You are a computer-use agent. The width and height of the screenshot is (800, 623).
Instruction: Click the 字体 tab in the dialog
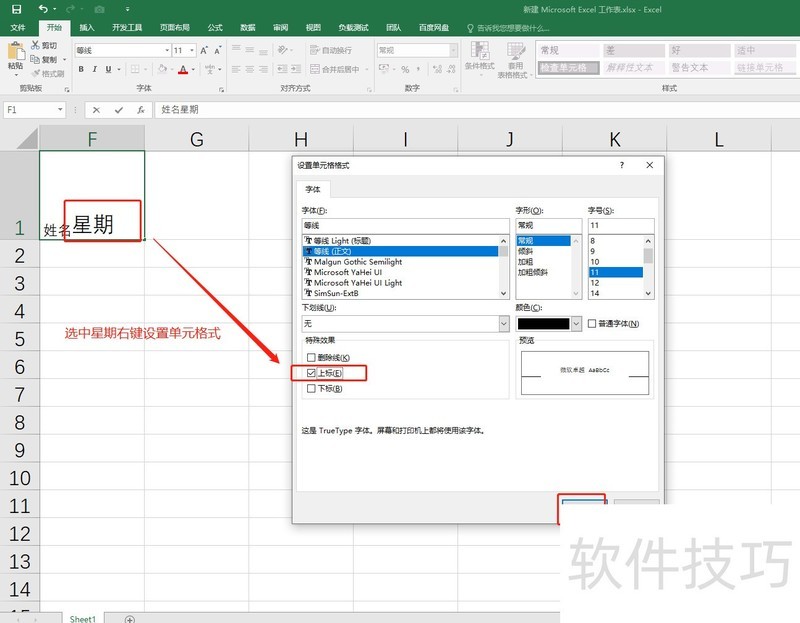pos(313,186)
